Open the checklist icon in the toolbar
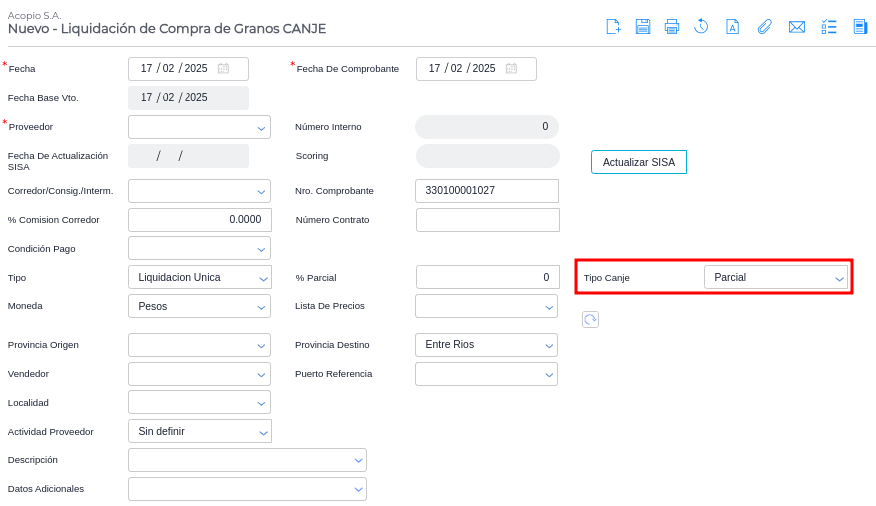The image size is (876, 506). point(829,27)
